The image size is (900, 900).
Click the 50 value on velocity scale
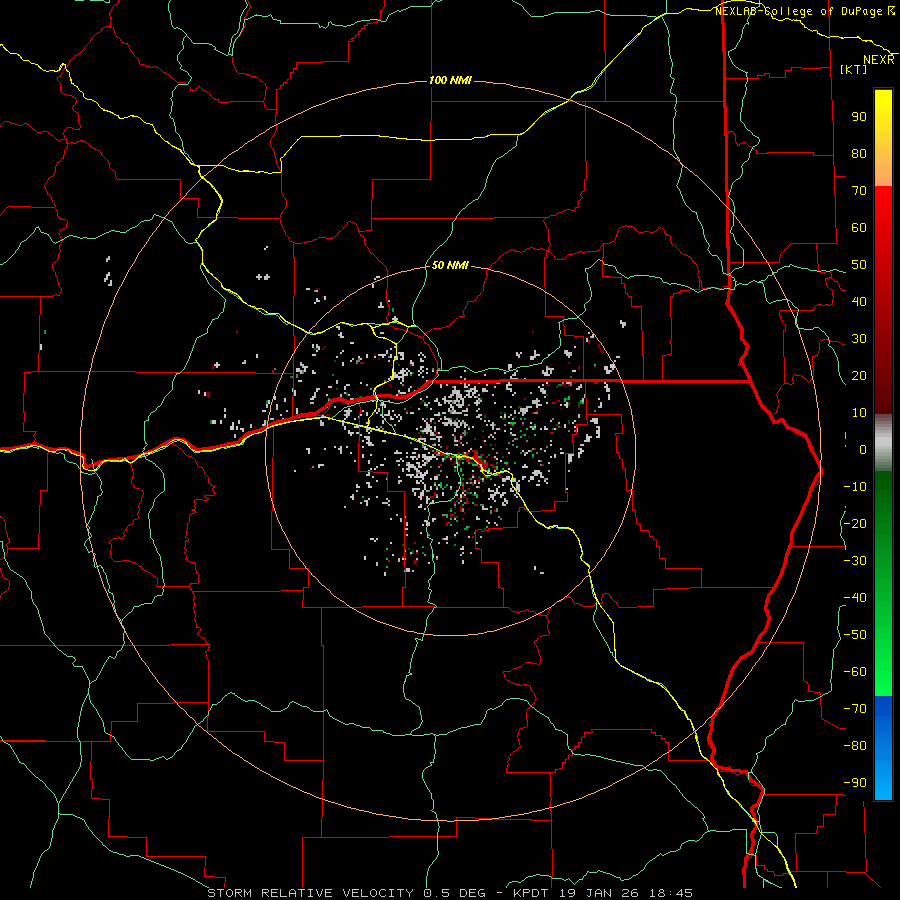tap(859, 265)
